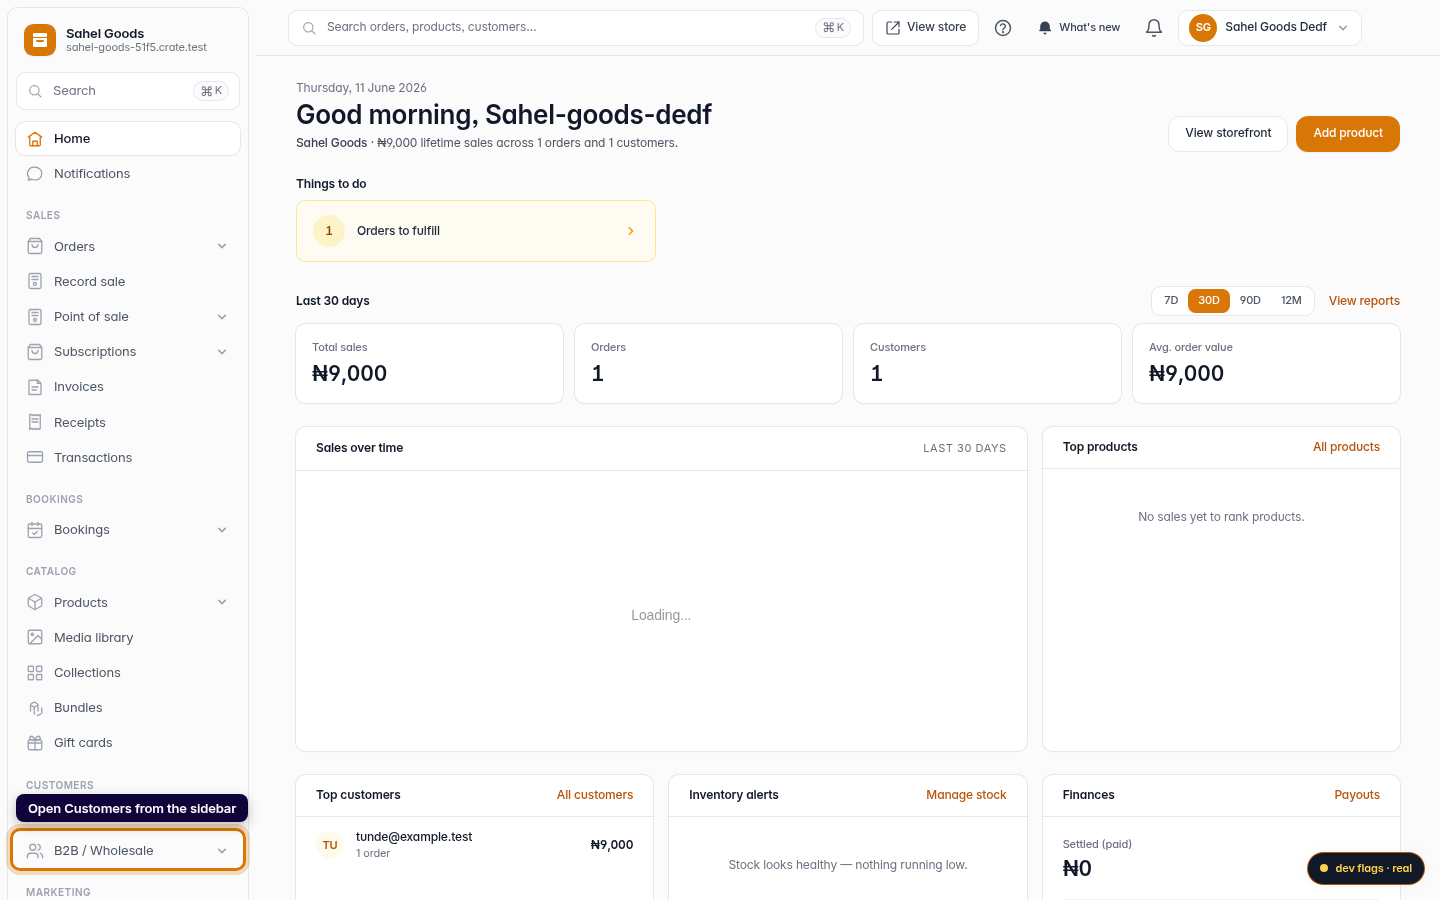Open the All customers link
The image size is (1440, 900).
pos(595,795)
